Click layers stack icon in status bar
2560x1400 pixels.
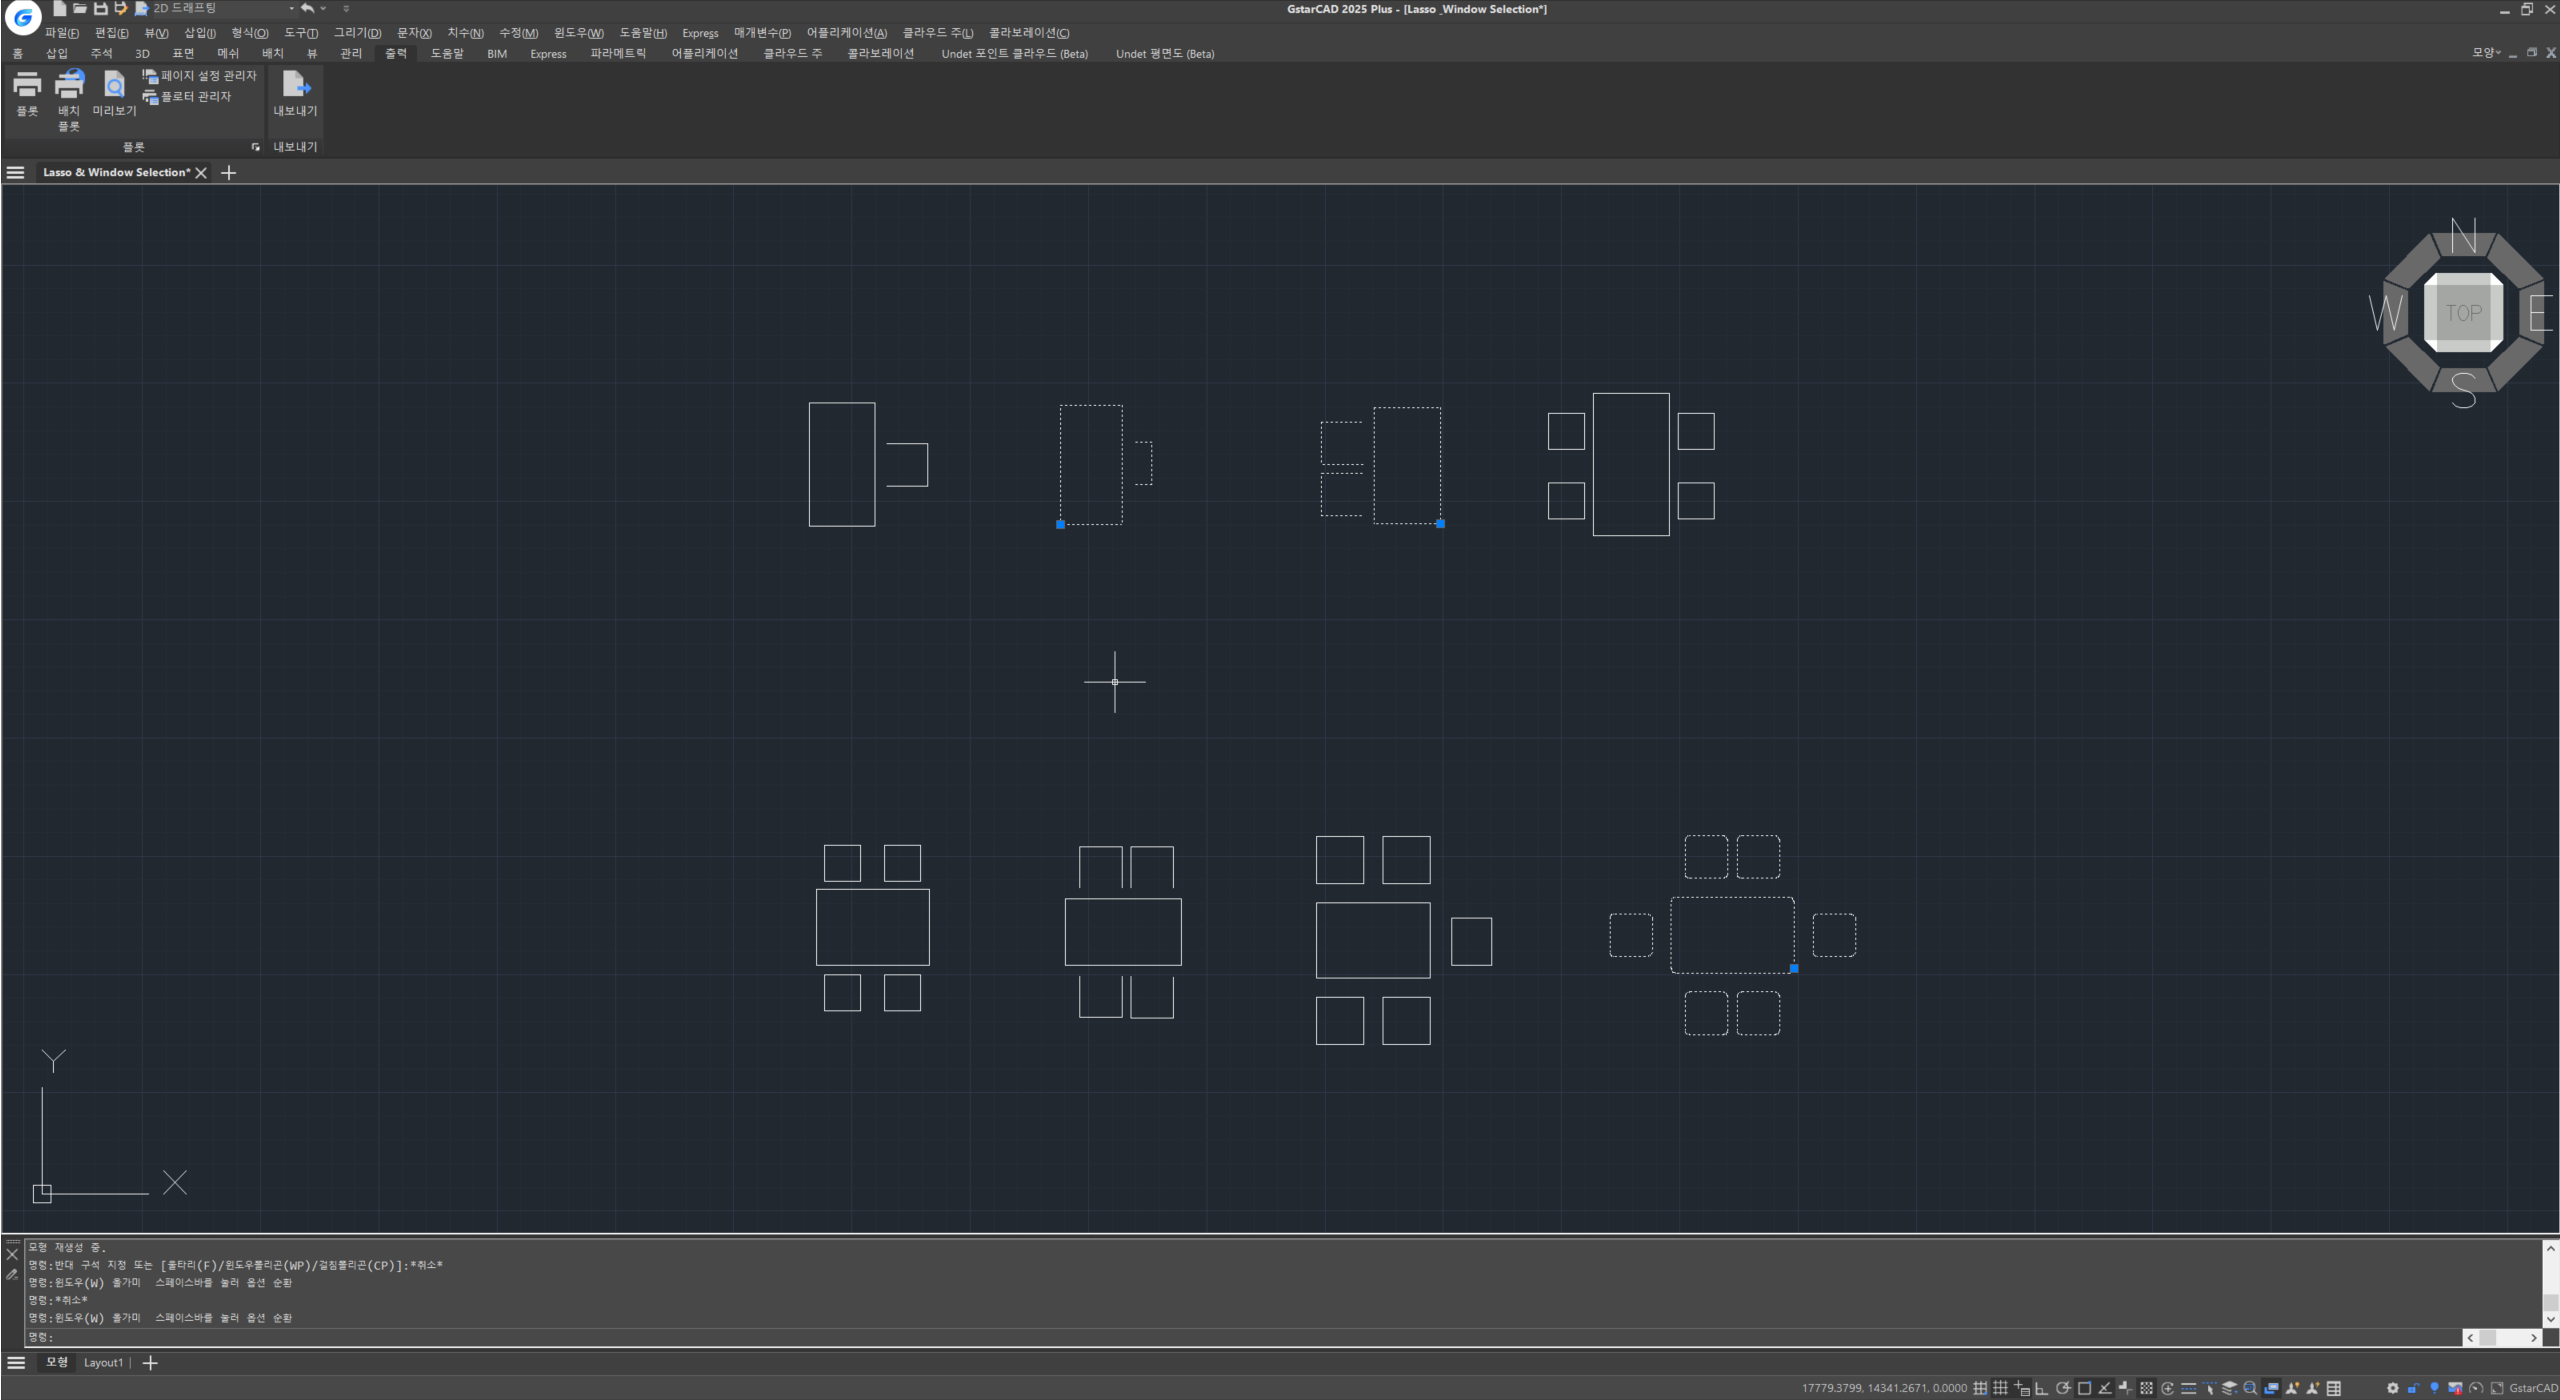point(2229,1388)
